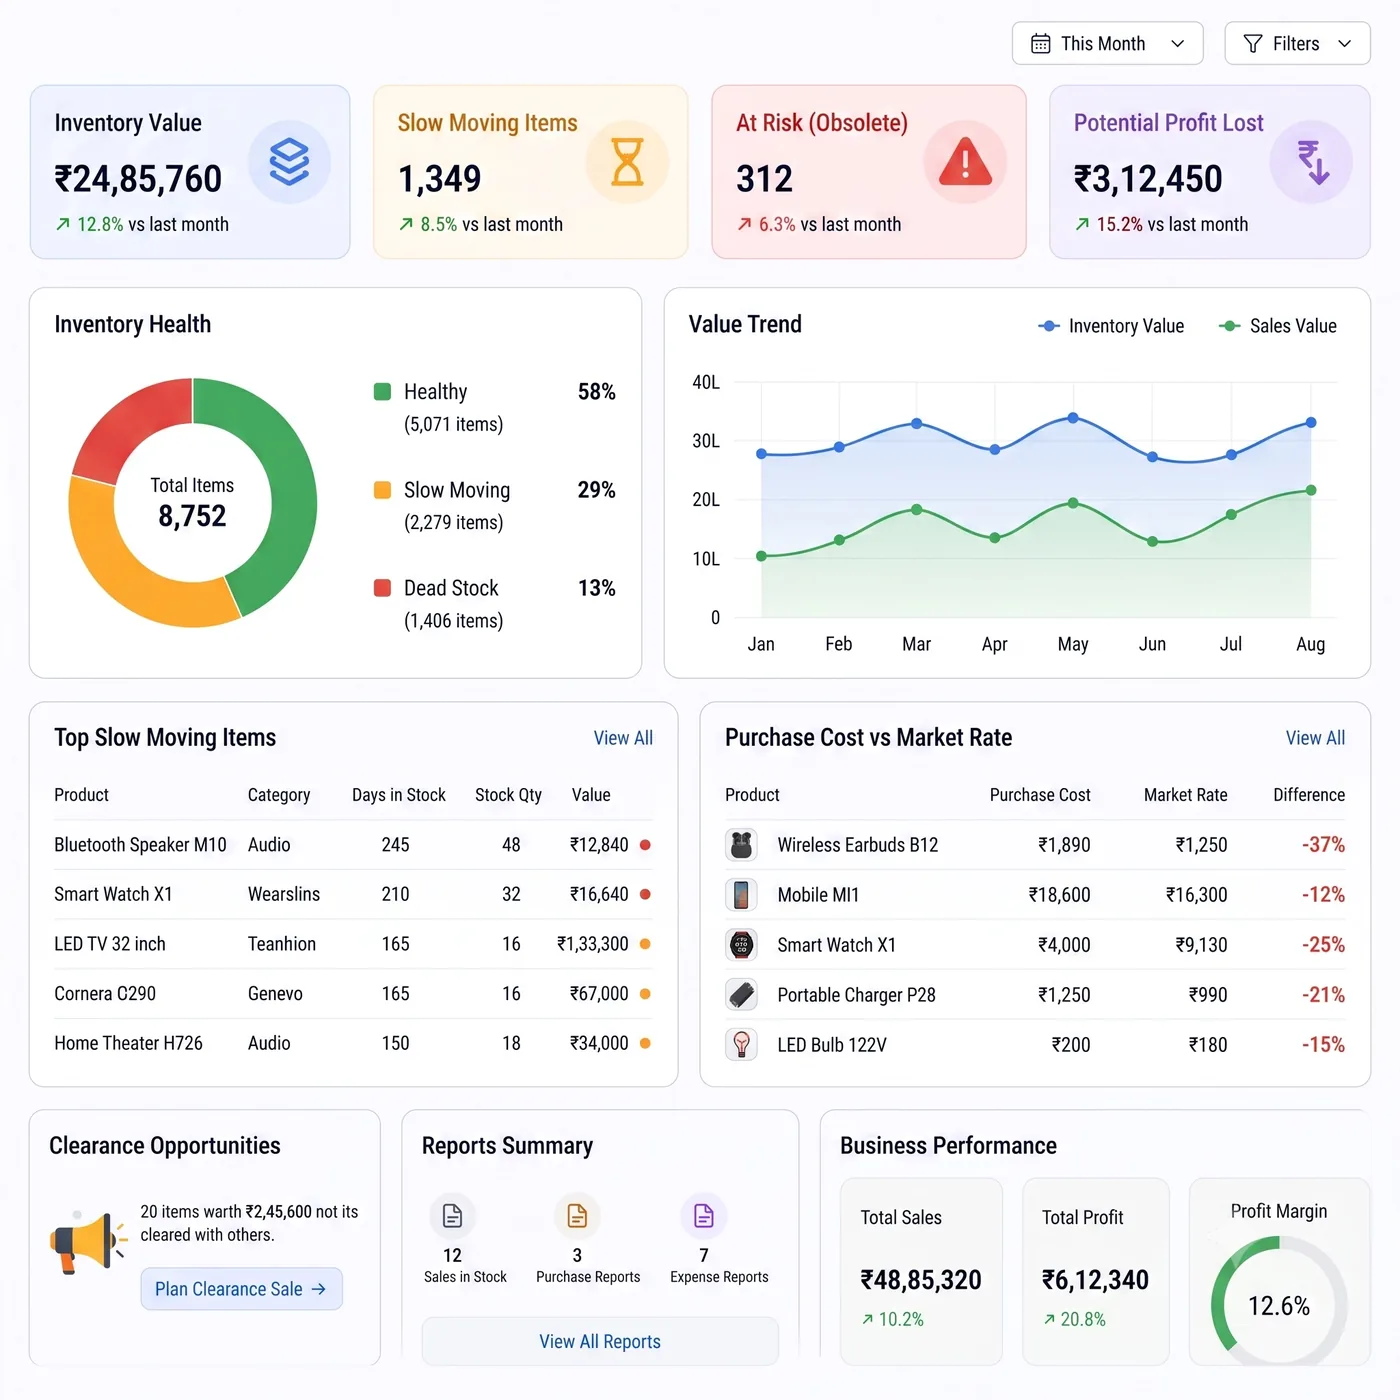This screenshot has width=1400, height=1400.
Task: Click View All in Top Slow Moving Items
Action: 623,738
